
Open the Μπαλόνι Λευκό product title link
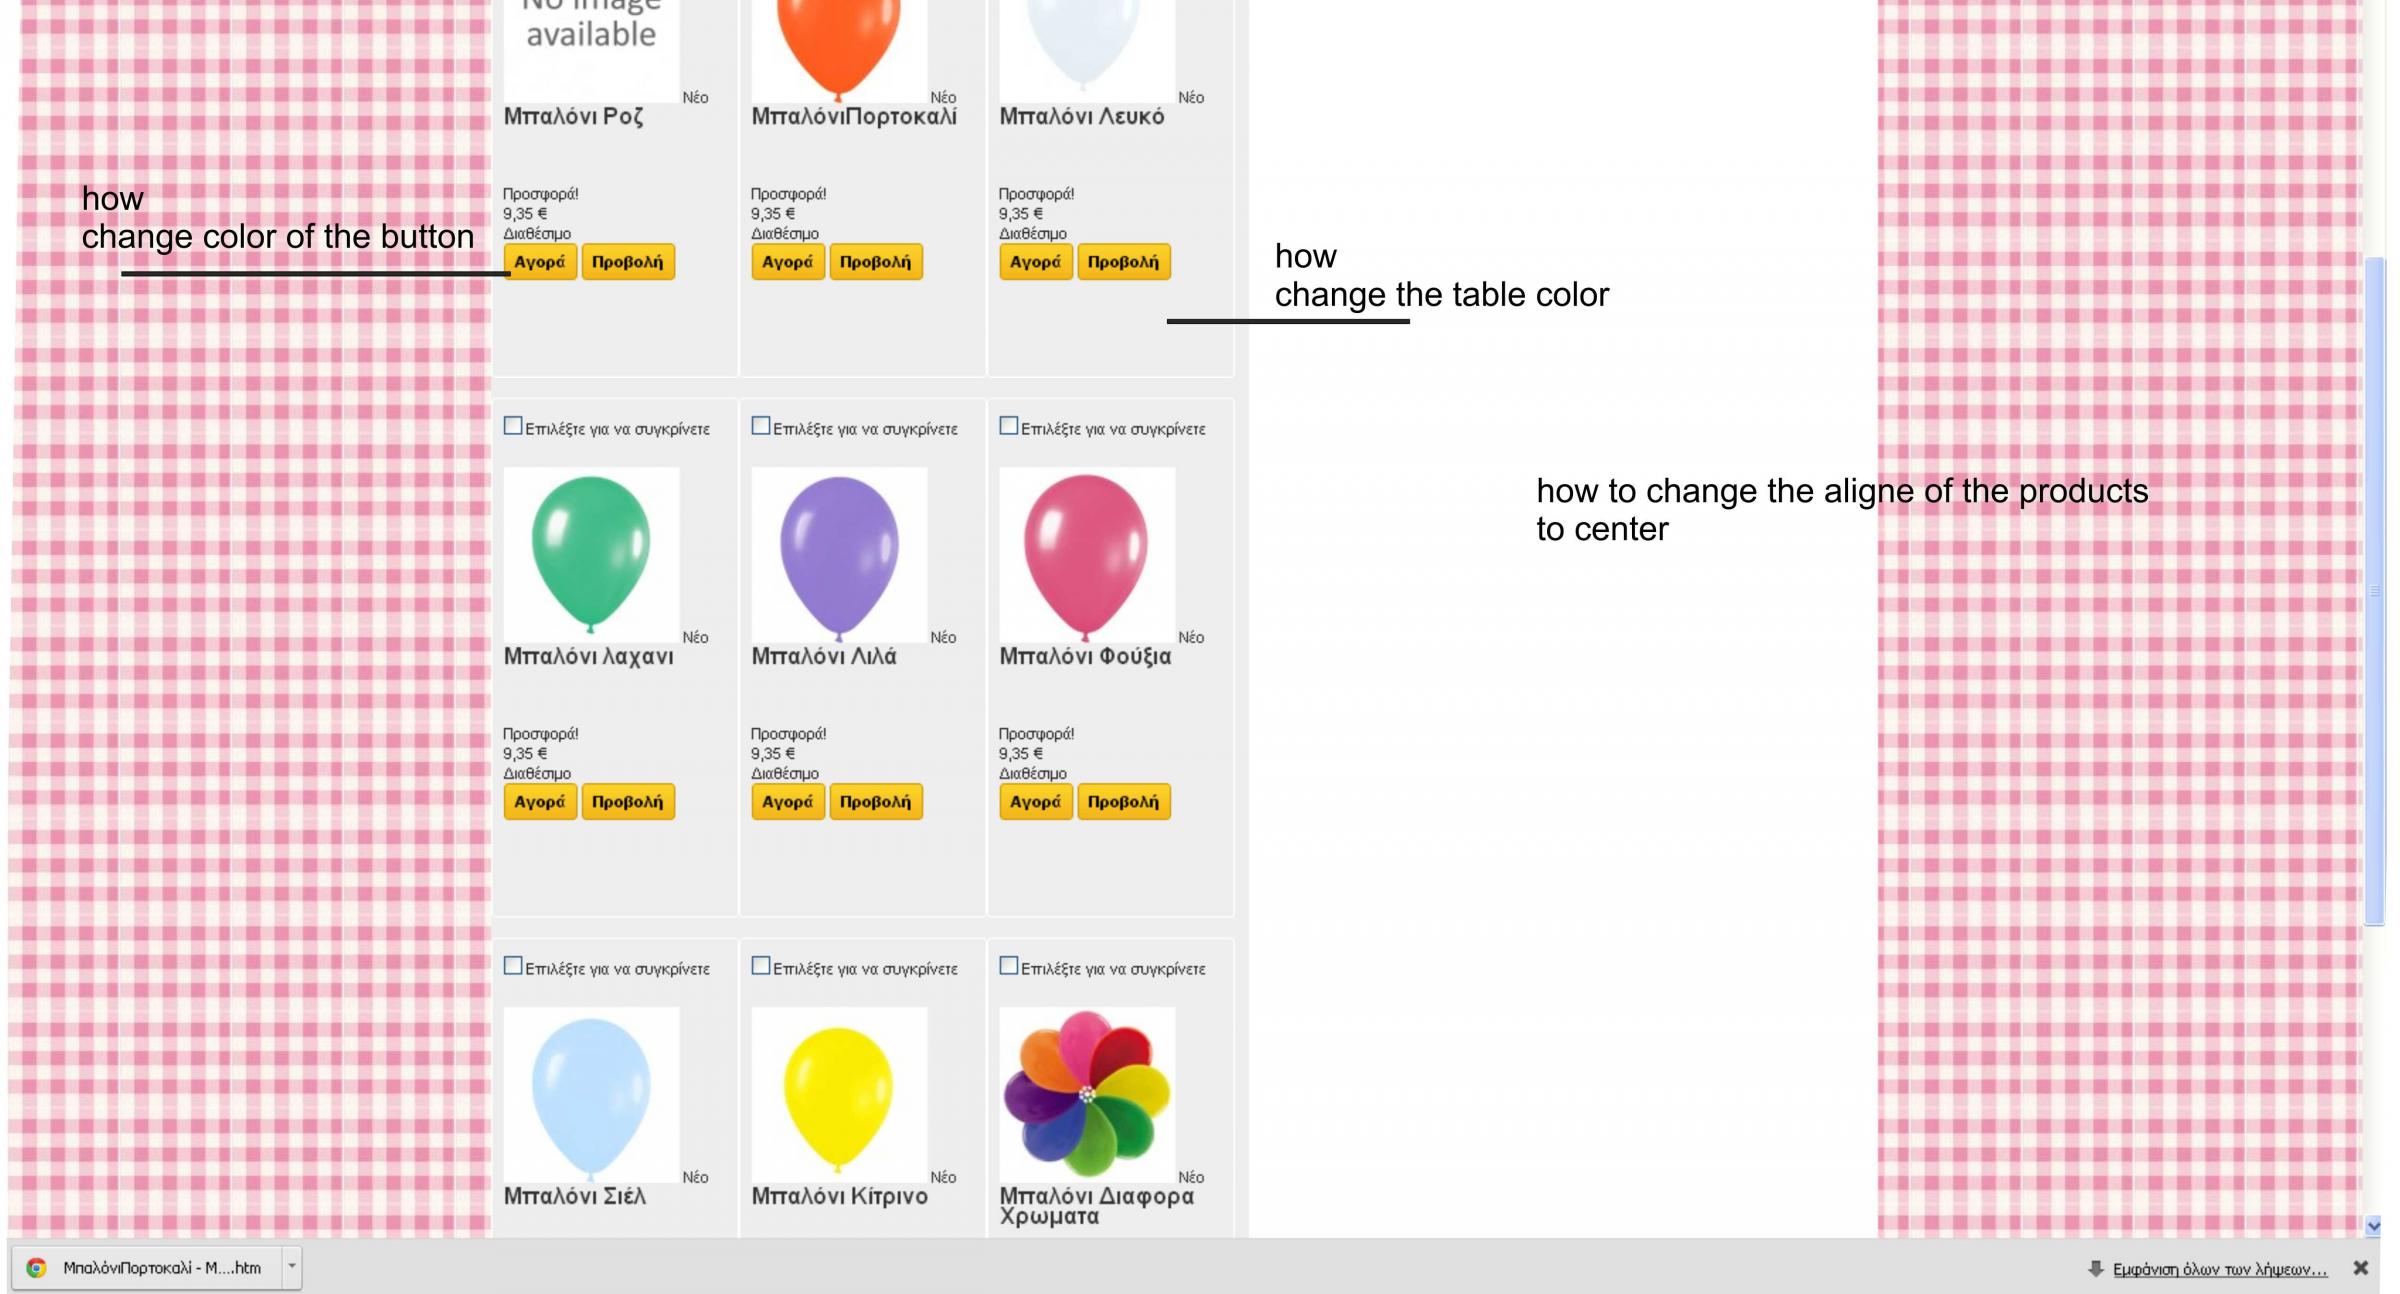[x=1081, y=117]
